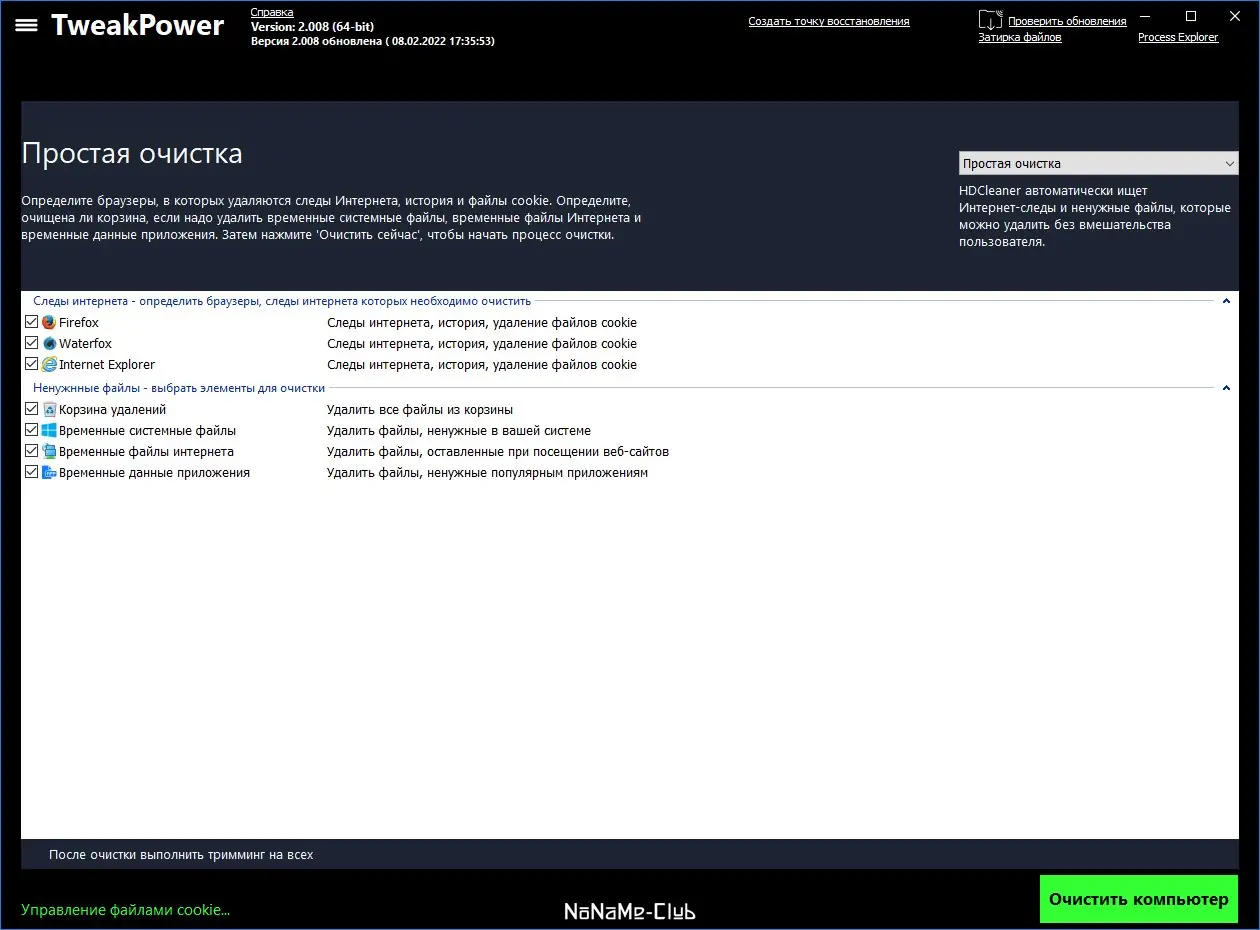Click the Ненужные файлы section header
Image resolution: width=1260 pixels, height=930 pixels.
(x=179, y=388)
